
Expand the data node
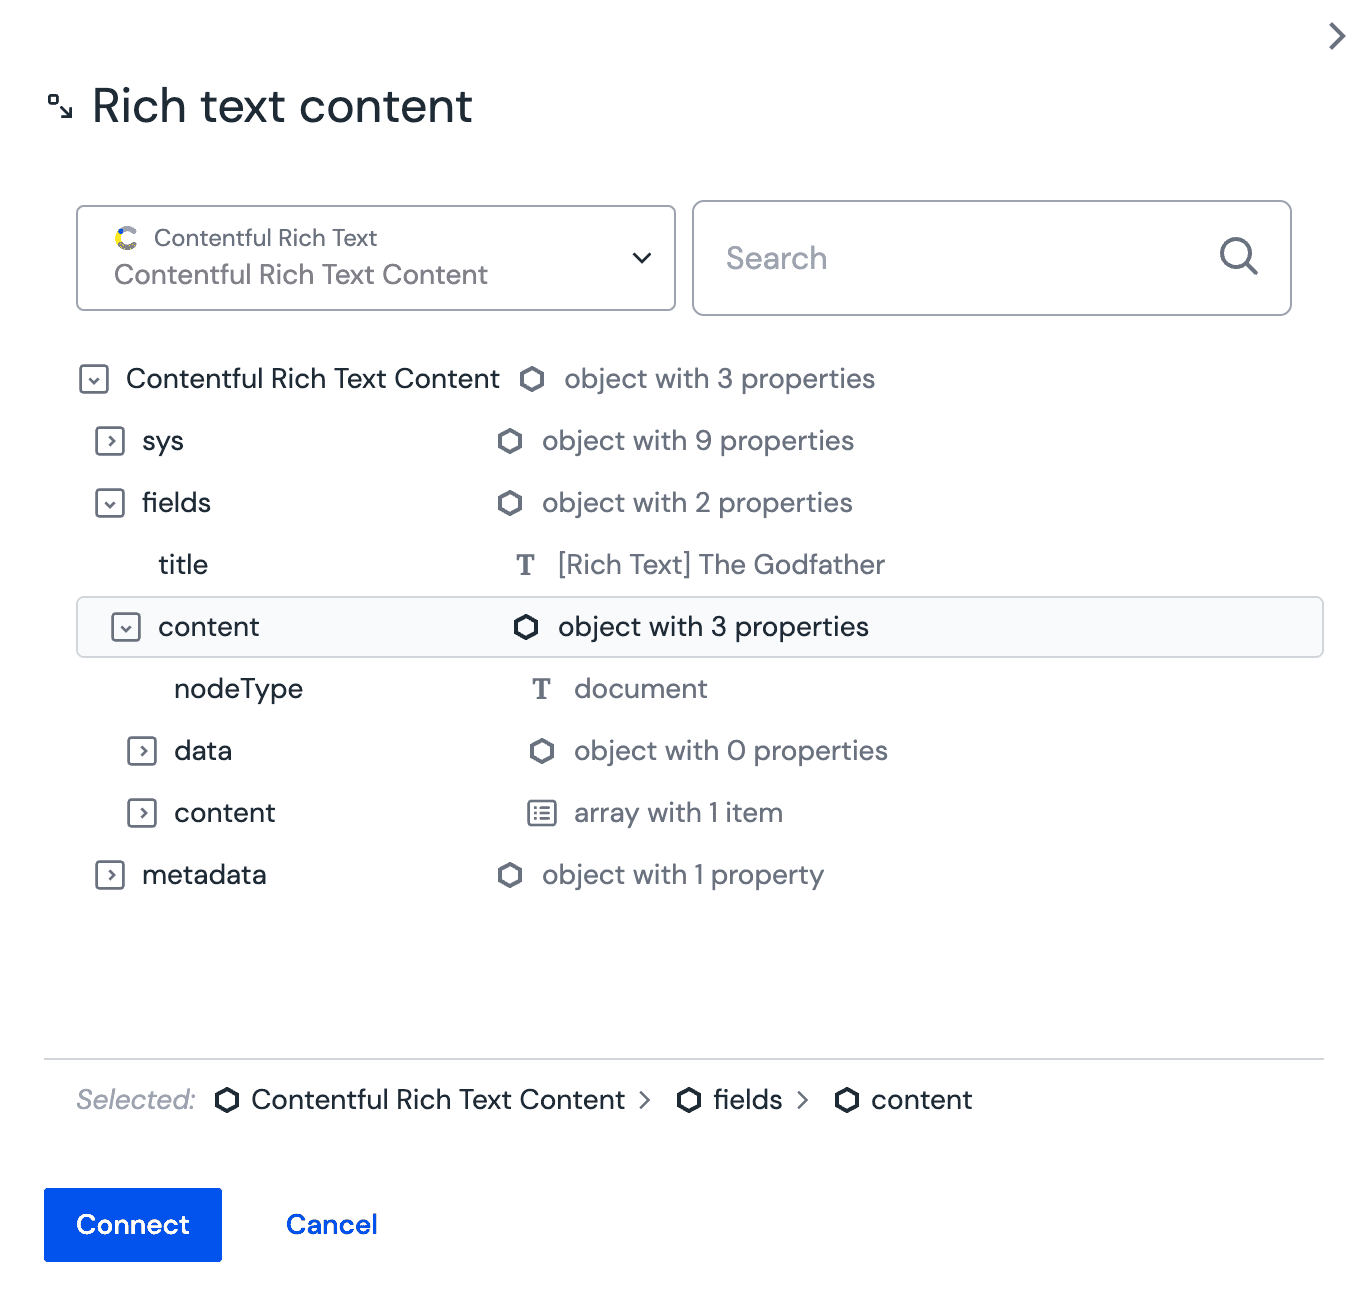coord(142,751)
